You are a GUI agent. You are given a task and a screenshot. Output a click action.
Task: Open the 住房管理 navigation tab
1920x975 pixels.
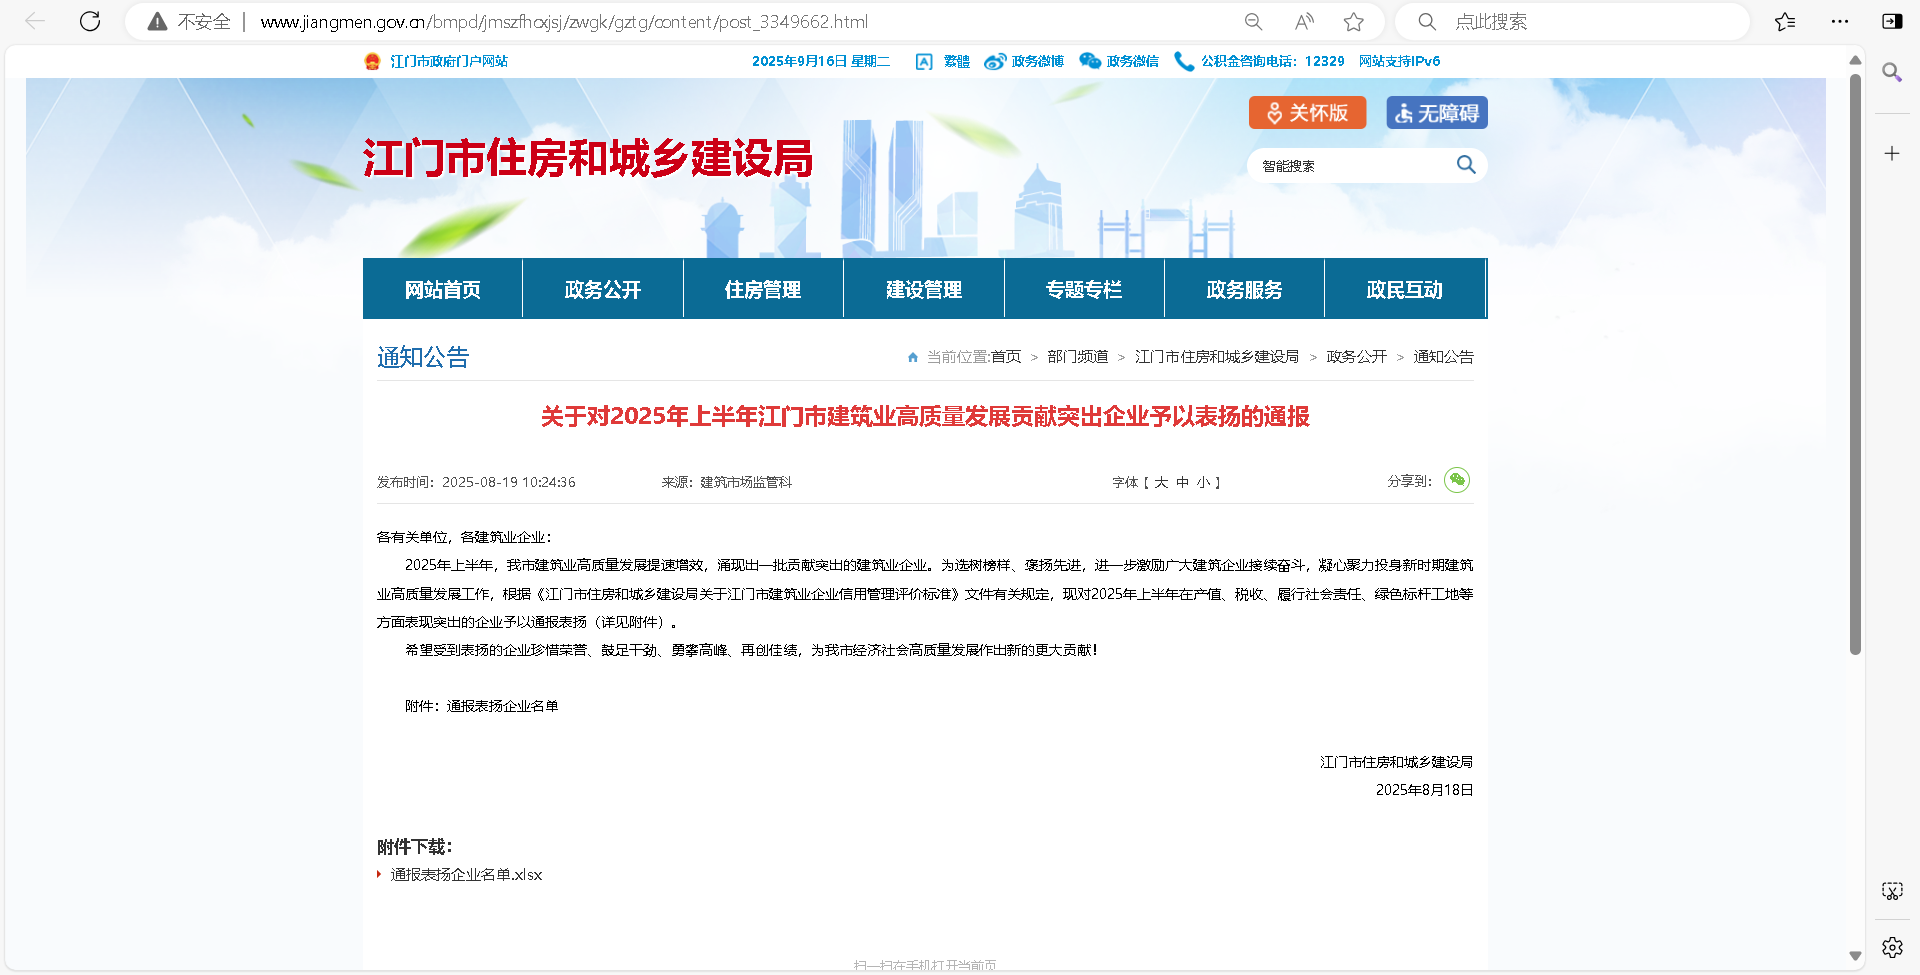[763, 289]
